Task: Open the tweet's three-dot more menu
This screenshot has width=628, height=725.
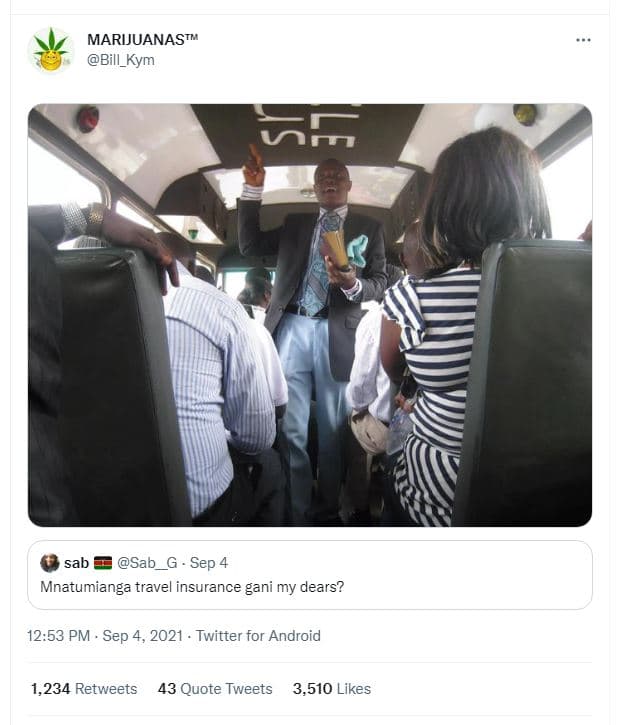Action: [x=583, y=39]
